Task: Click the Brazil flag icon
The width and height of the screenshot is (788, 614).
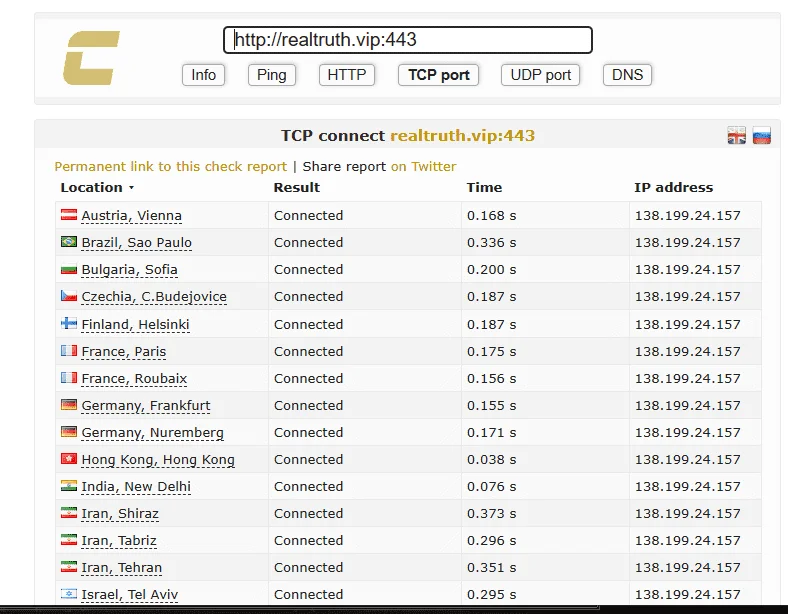Action: [69, 242]
